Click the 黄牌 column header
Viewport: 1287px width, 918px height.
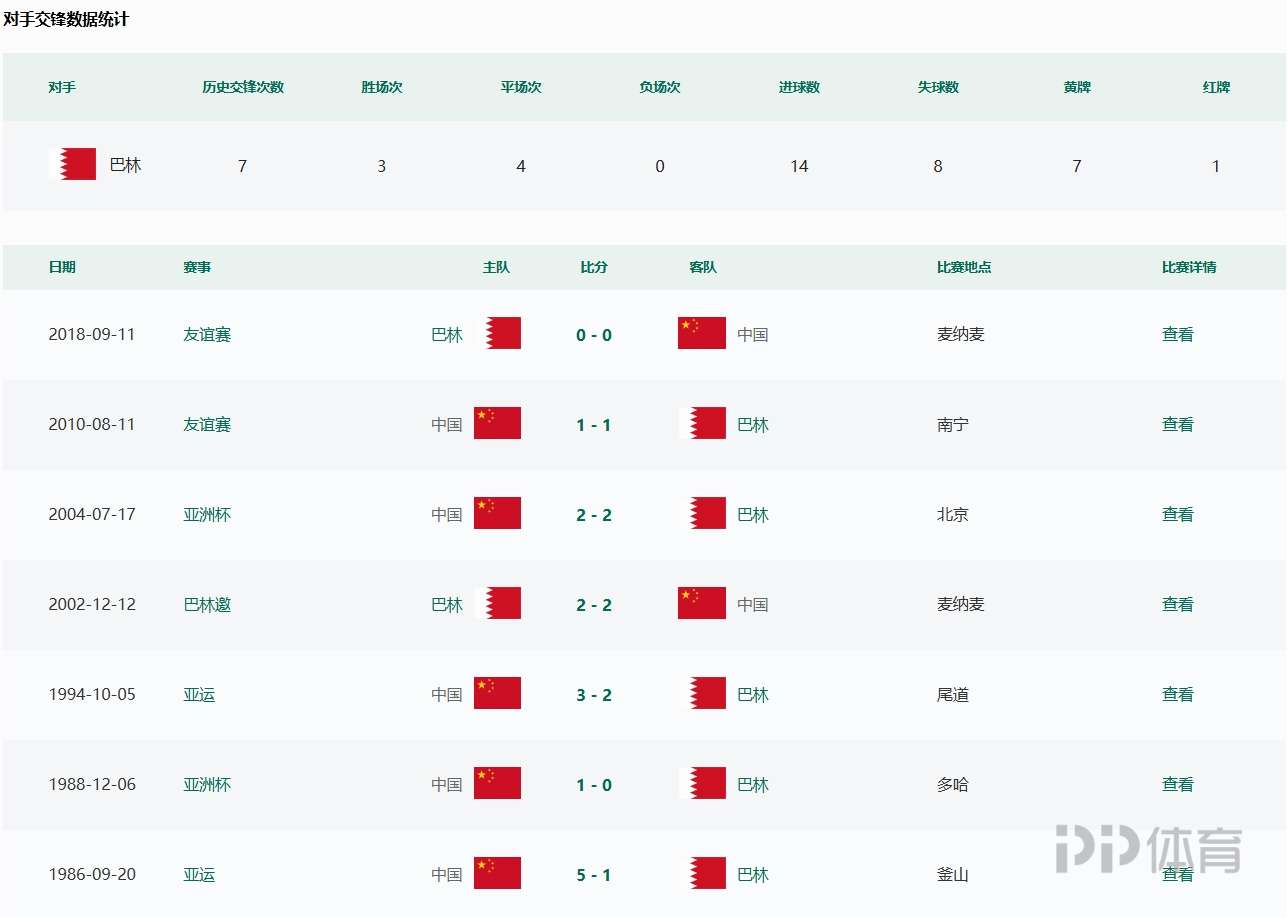(x=1077, y=87)
